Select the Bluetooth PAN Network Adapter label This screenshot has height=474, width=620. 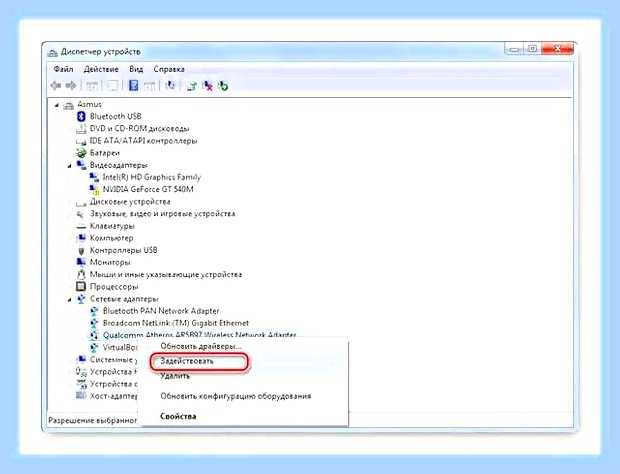pos(161,311)
